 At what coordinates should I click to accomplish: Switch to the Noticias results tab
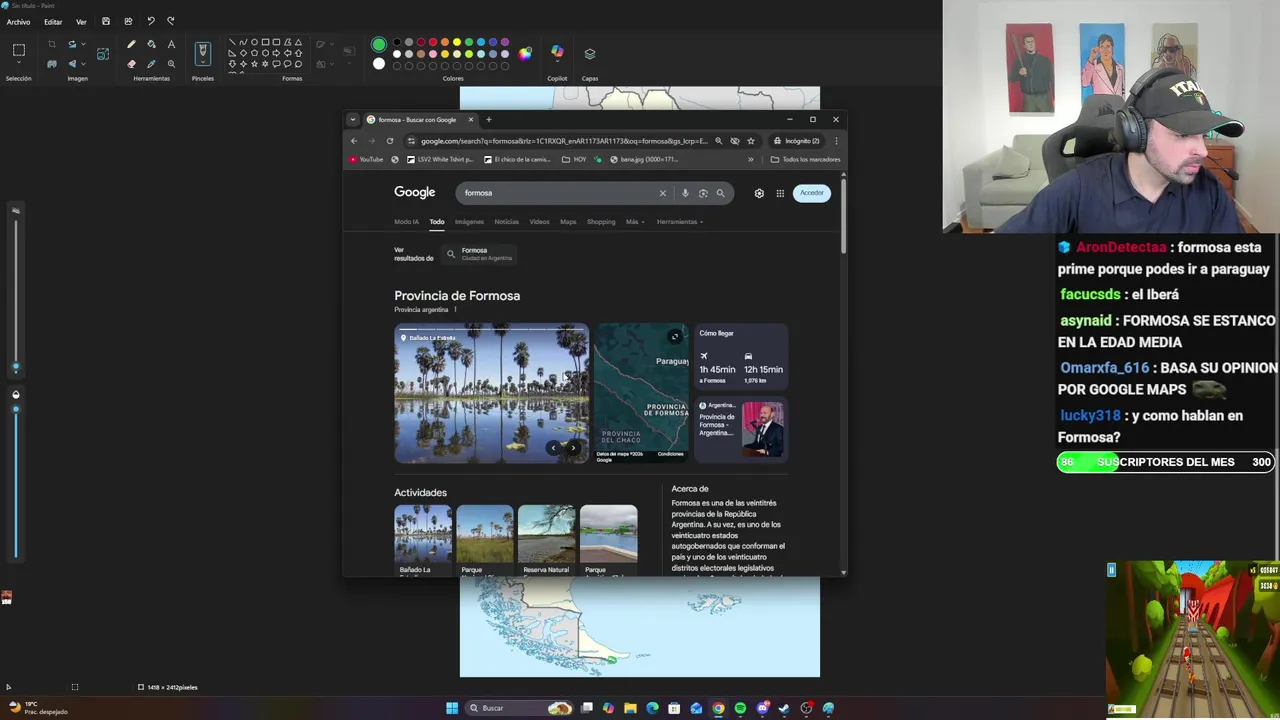point(506,222)
